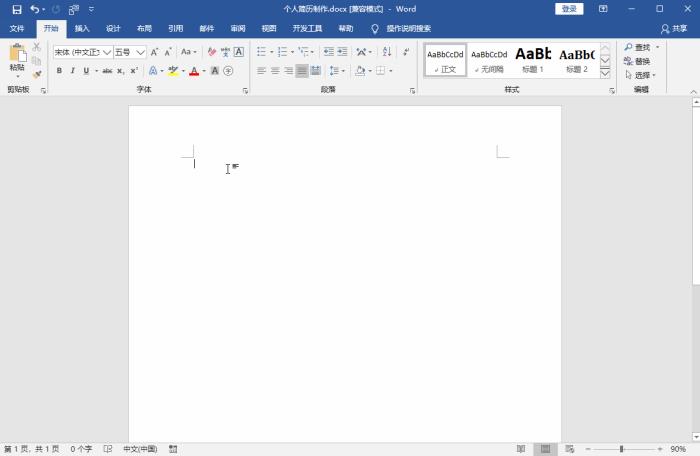The image size is (700, 456).
Task: Select the Format Painter brush icon
Action: 37,74
